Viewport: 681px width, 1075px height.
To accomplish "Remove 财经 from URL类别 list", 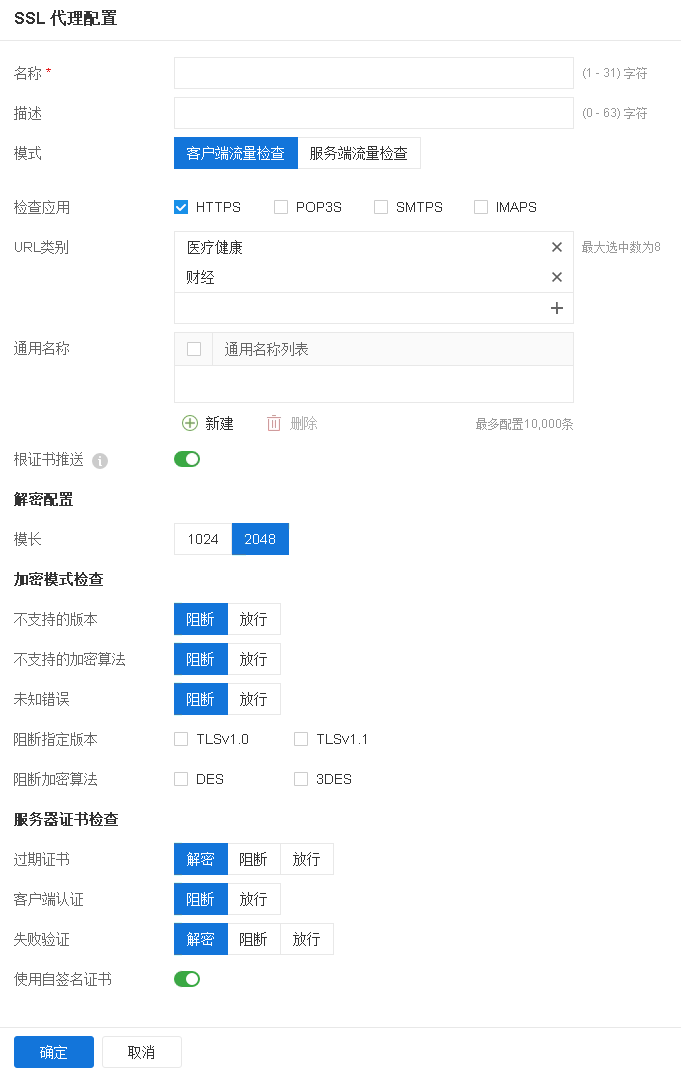I will point(557,277).
